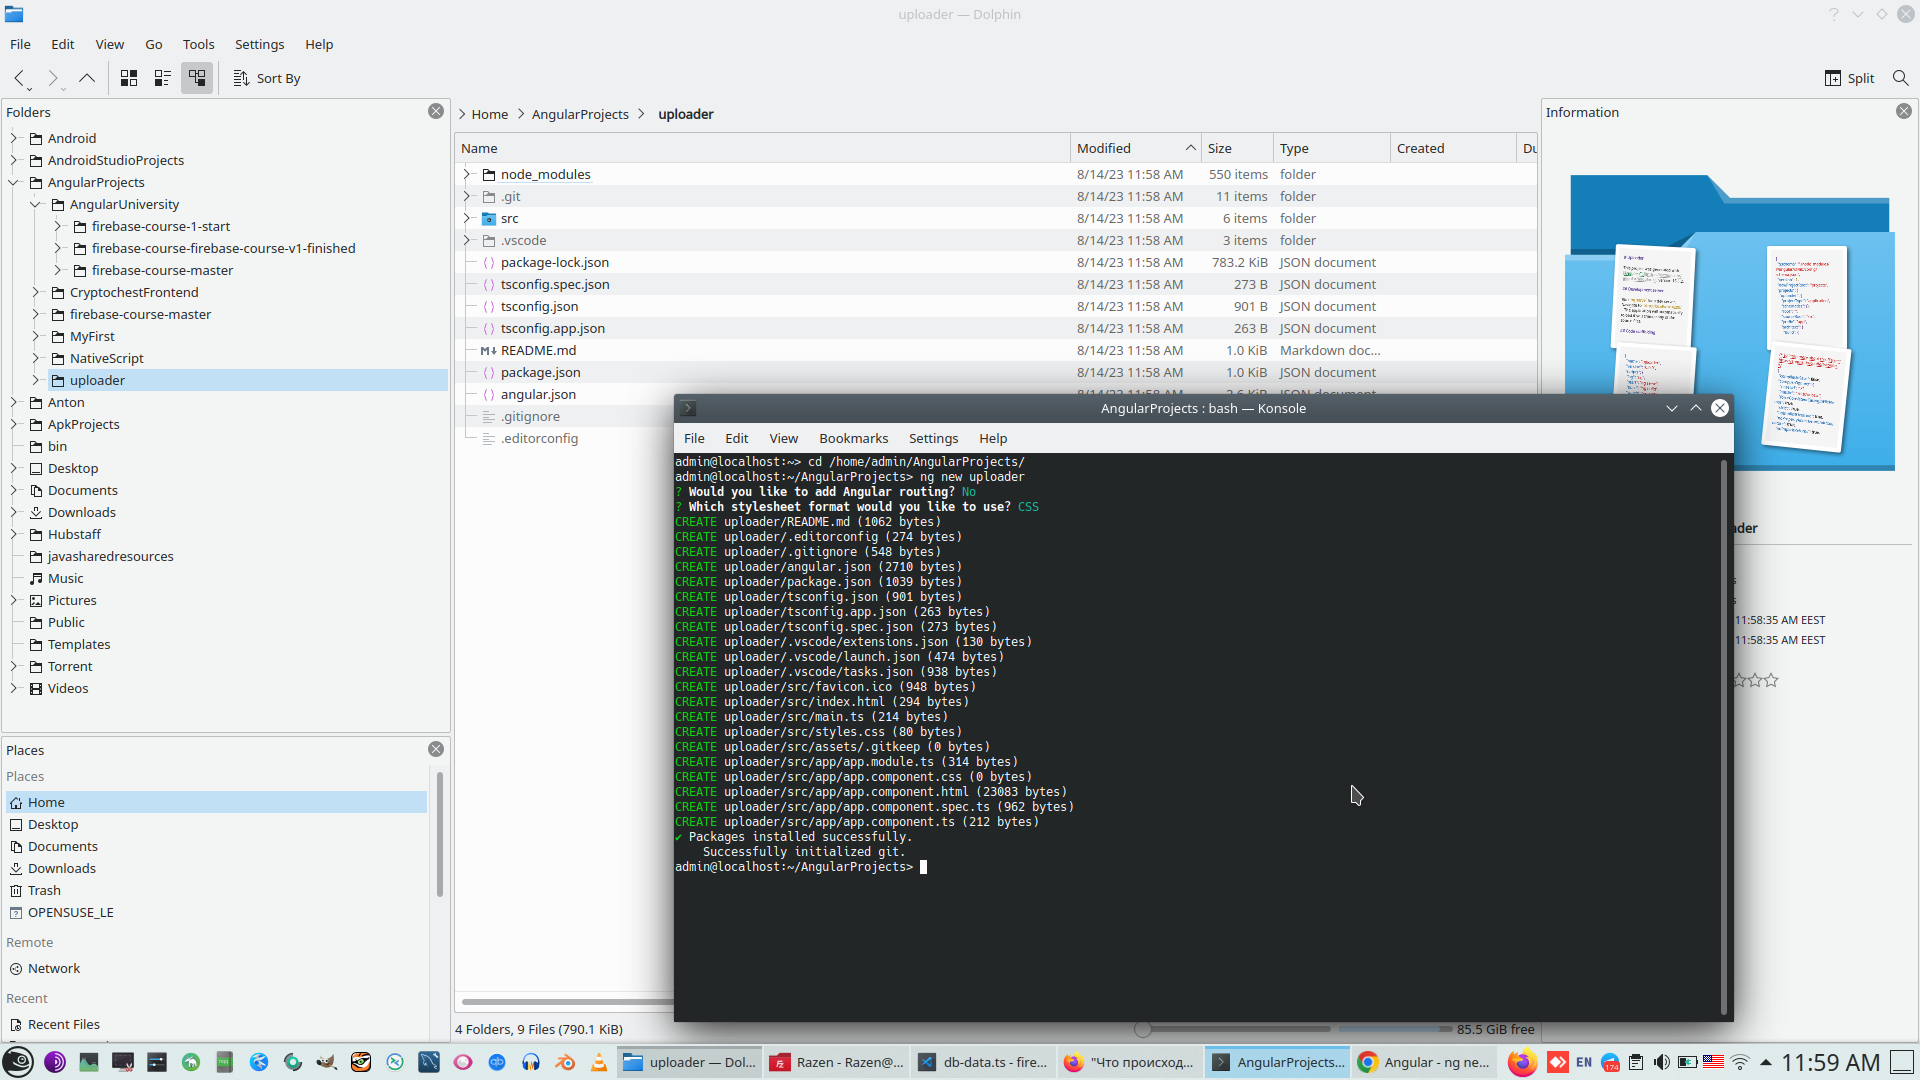Close the Folders panel
This screenshot has height=1080, width=1920.
[436, 111]
